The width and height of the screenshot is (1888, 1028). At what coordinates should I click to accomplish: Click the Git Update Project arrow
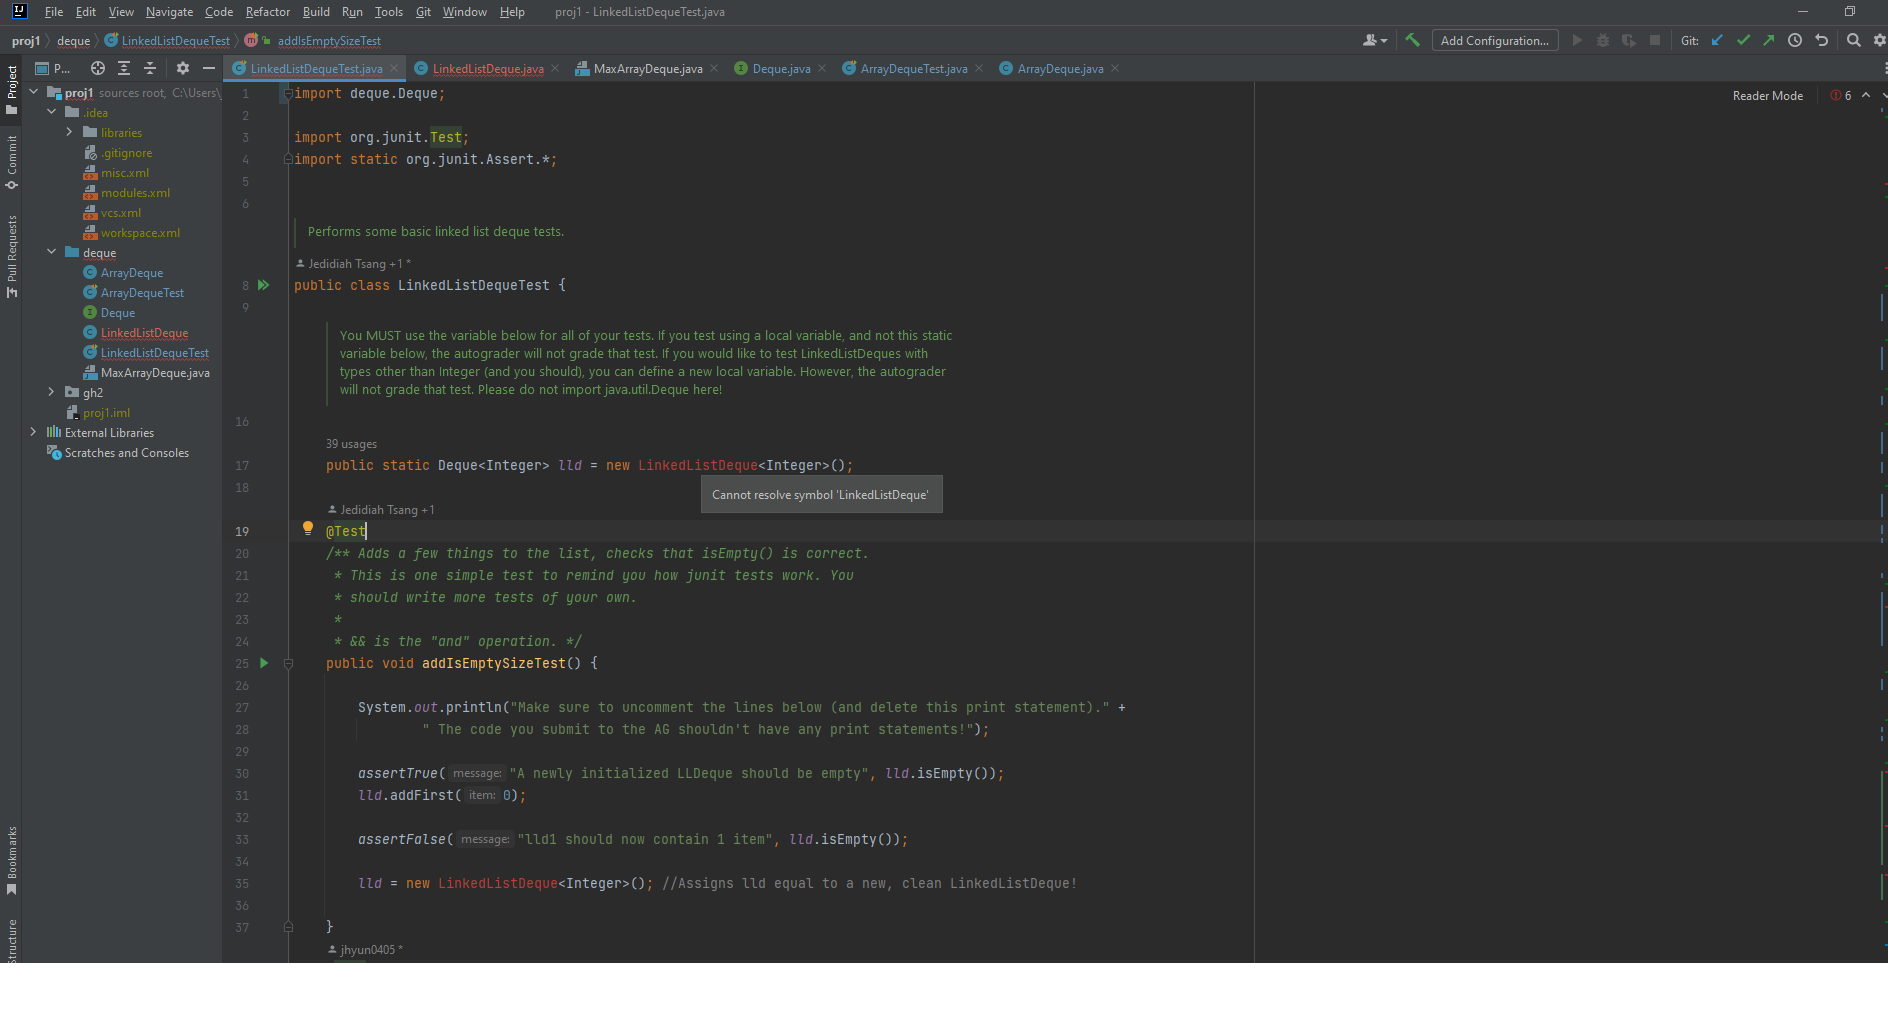click(1717, 41)
